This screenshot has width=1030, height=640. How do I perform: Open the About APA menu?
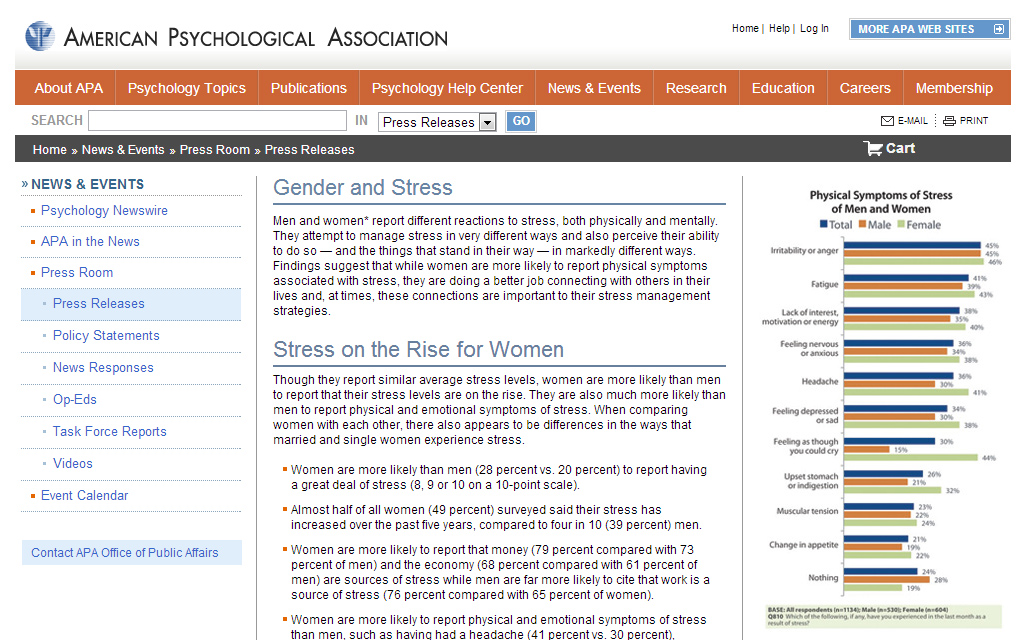tap(68, 88)
